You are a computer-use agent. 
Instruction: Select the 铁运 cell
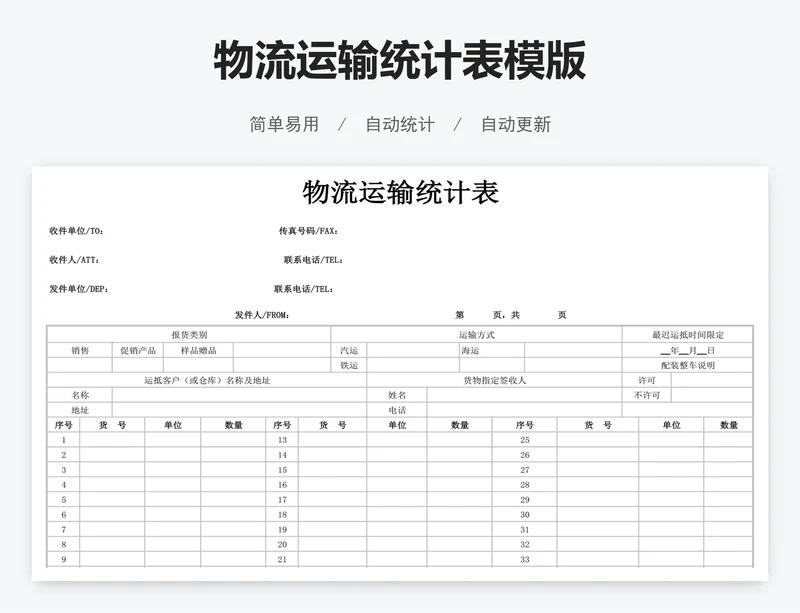pyautogui.click(x=349, y=365)
